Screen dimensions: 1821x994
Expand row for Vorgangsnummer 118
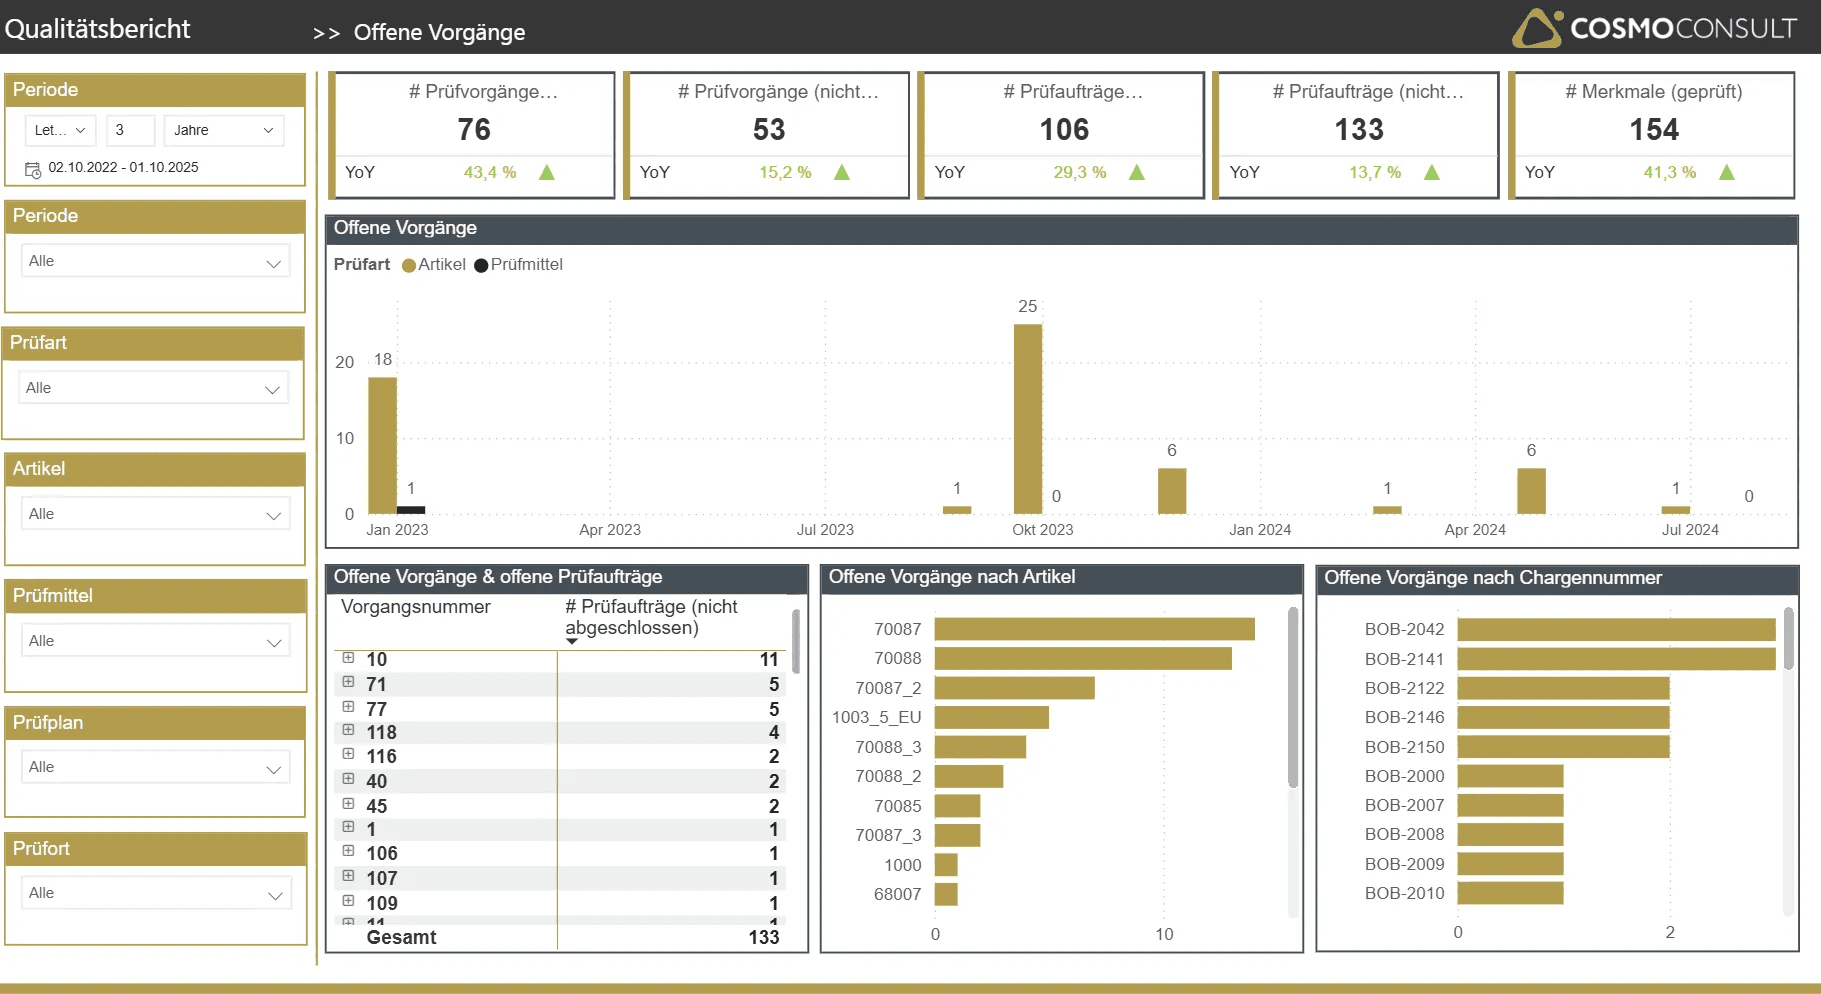coord(348,730)
